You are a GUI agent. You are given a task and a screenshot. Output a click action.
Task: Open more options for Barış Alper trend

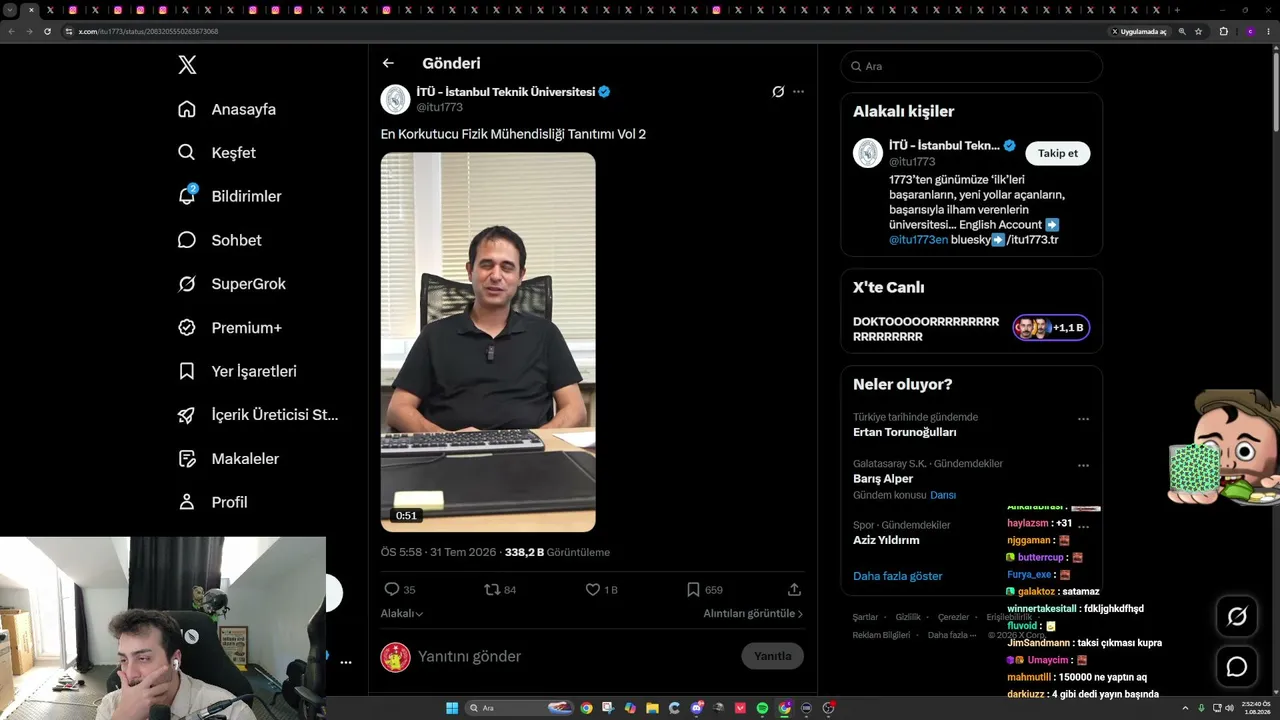coord(1083,466)
